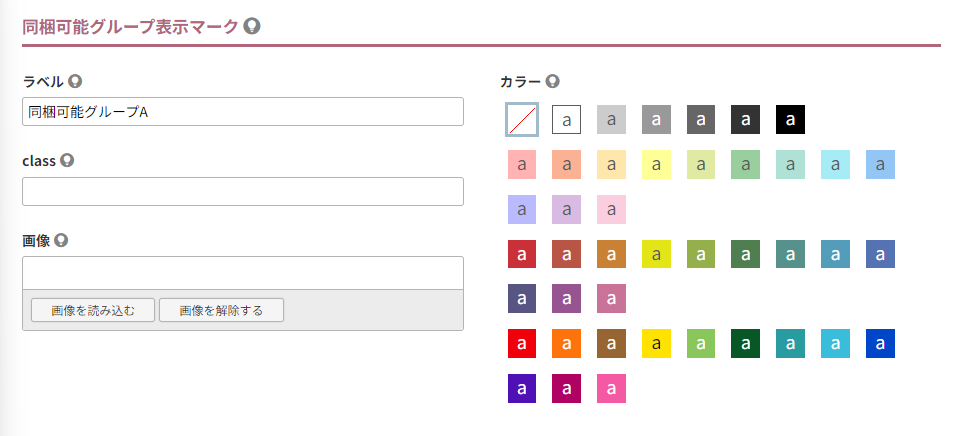Click the 画像 help bulb icon
This screenshot has height=436, width=954.
(x=61, y=240)
